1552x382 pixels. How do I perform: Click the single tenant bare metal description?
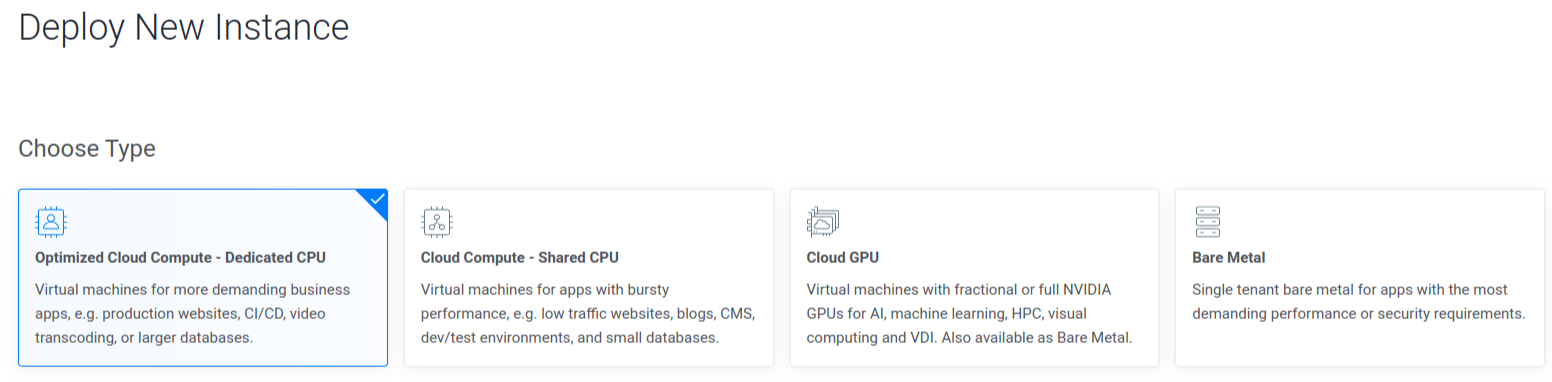click(x=1358, y=302)
